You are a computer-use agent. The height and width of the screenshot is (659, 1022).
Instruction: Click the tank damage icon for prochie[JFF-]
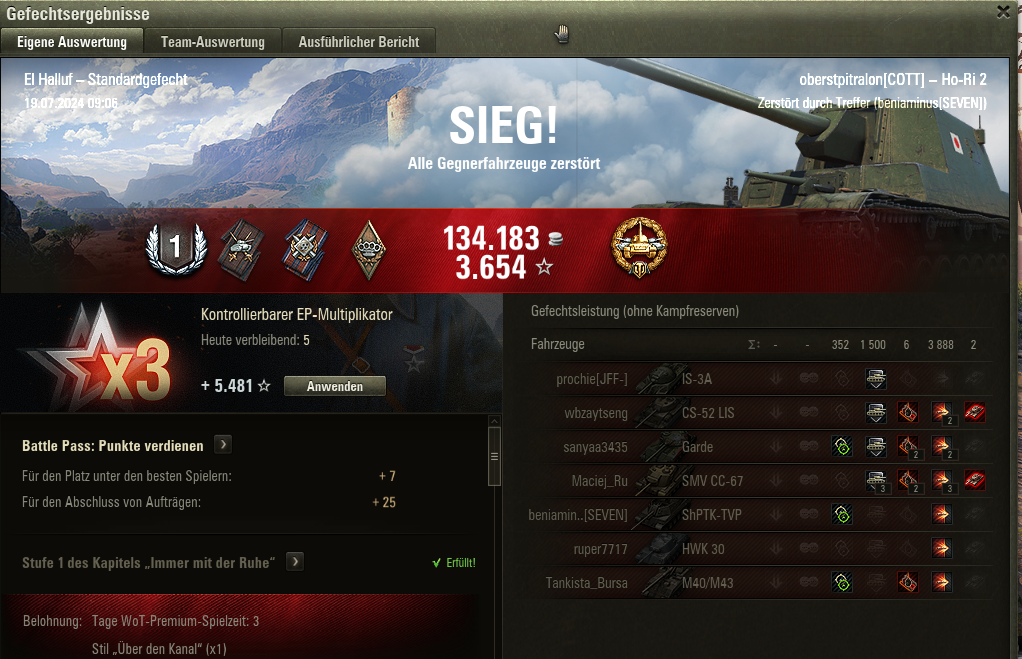875,378
